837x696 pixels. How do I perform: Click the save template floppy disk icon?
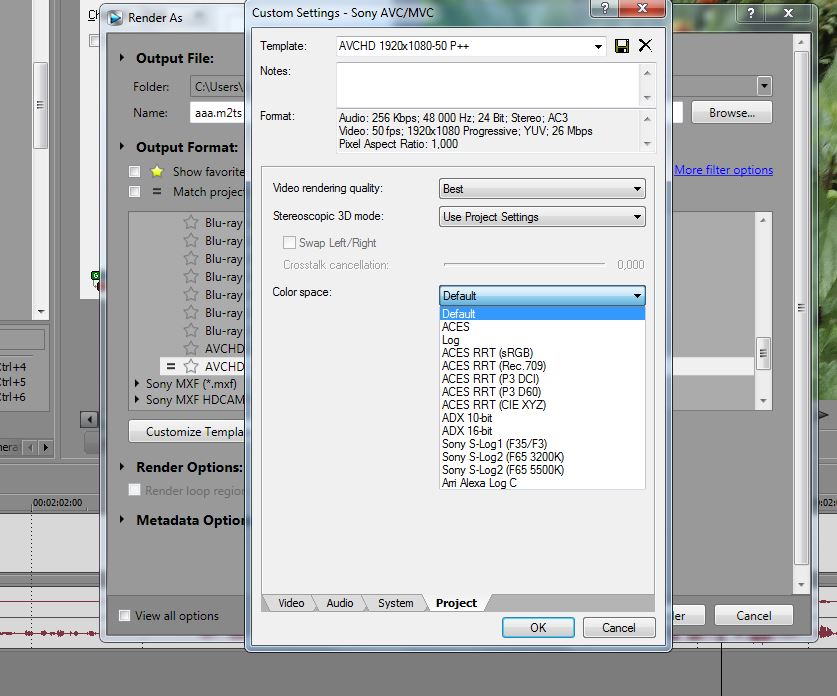coord(622,46)
